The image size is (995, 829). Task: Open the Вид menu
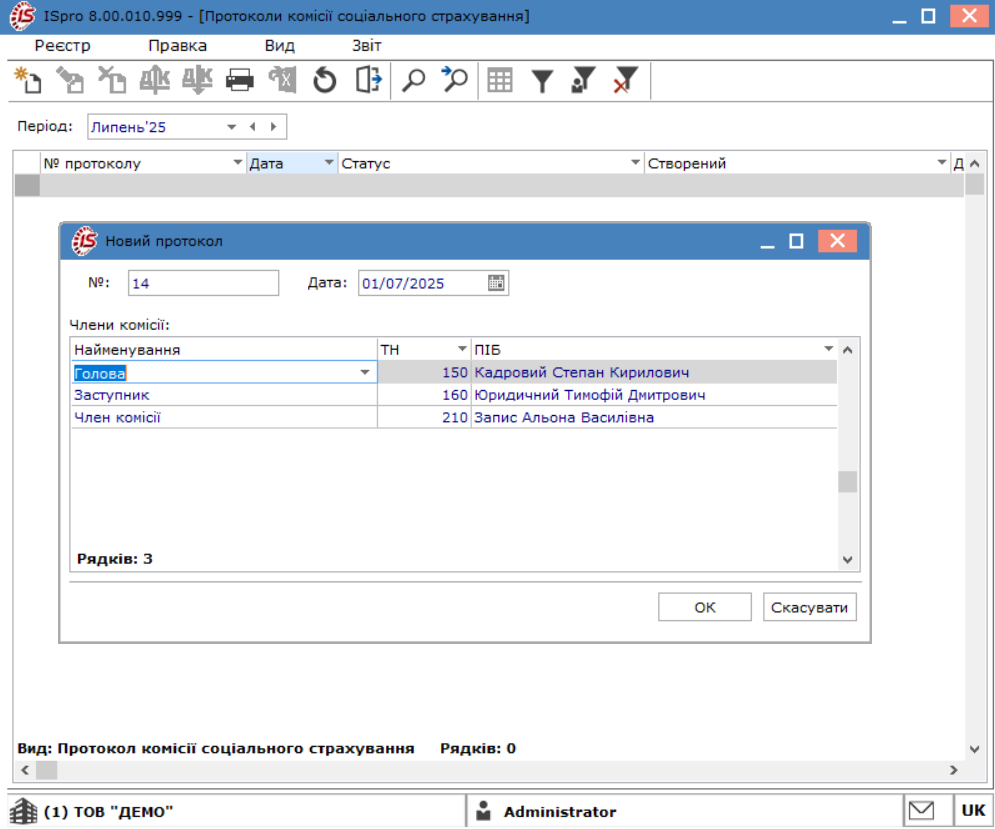click(279, 46)
